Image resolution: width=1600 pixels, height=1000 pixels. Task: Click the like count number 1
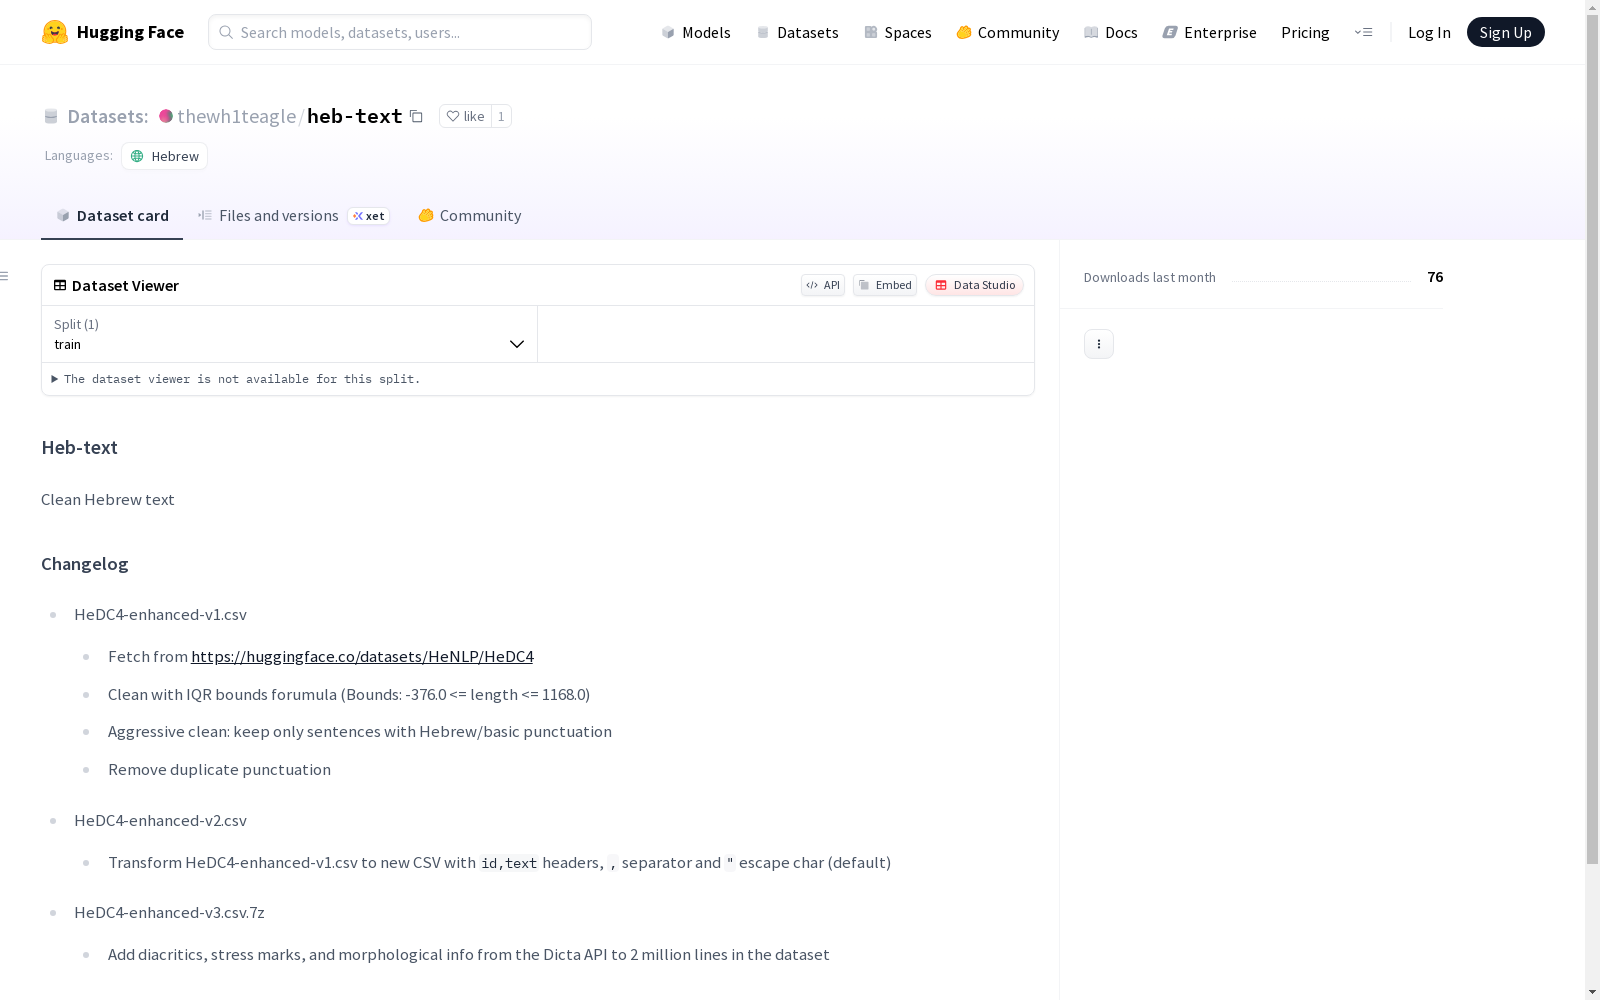pos(501,116)
